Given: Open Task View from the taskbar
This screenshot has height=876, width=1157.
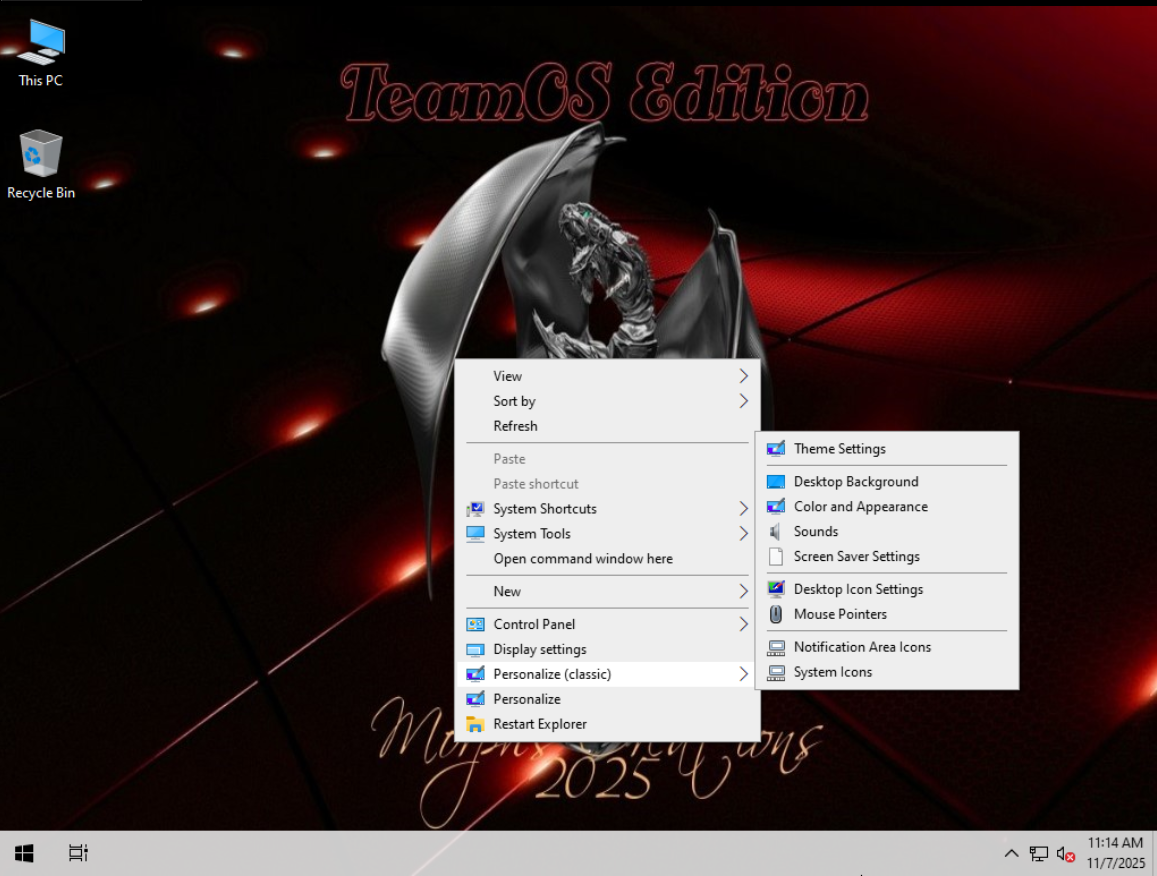Looking at the screenshot, I should pos(78,853).
